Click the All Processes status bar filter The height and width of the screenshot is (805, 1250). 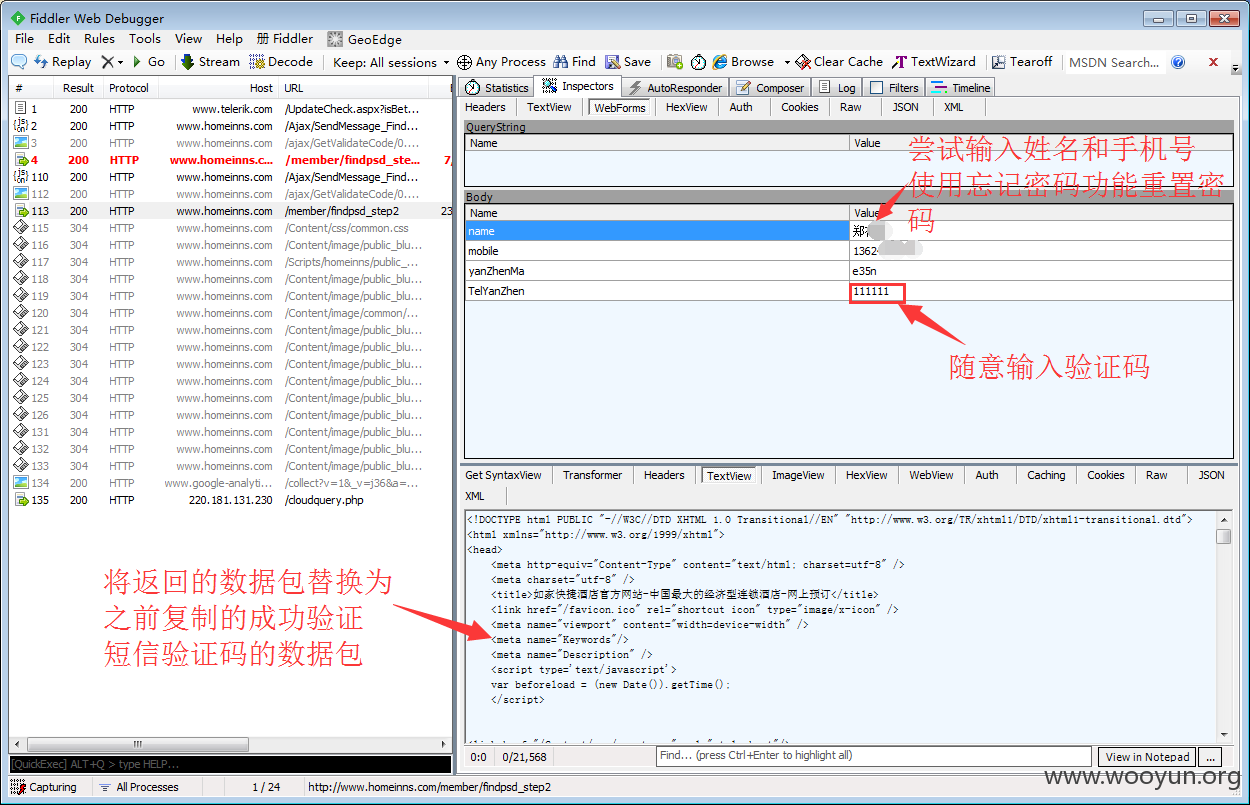pyautogui.click(x=139, y=787)
